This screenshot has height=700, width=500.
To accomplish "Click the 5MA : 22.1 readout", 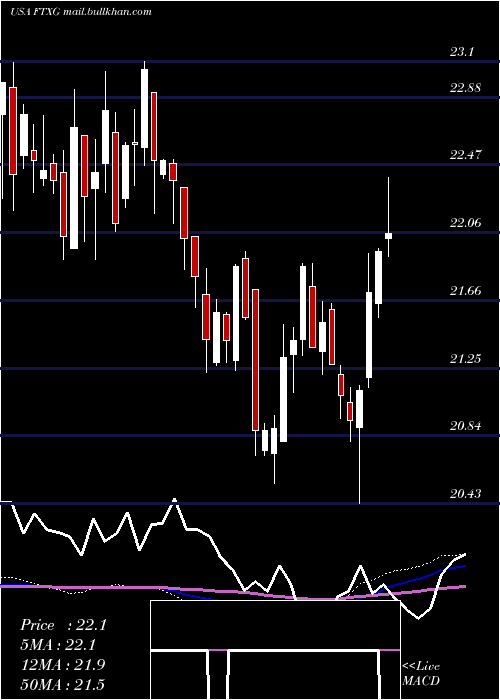I will coord(58,645).
